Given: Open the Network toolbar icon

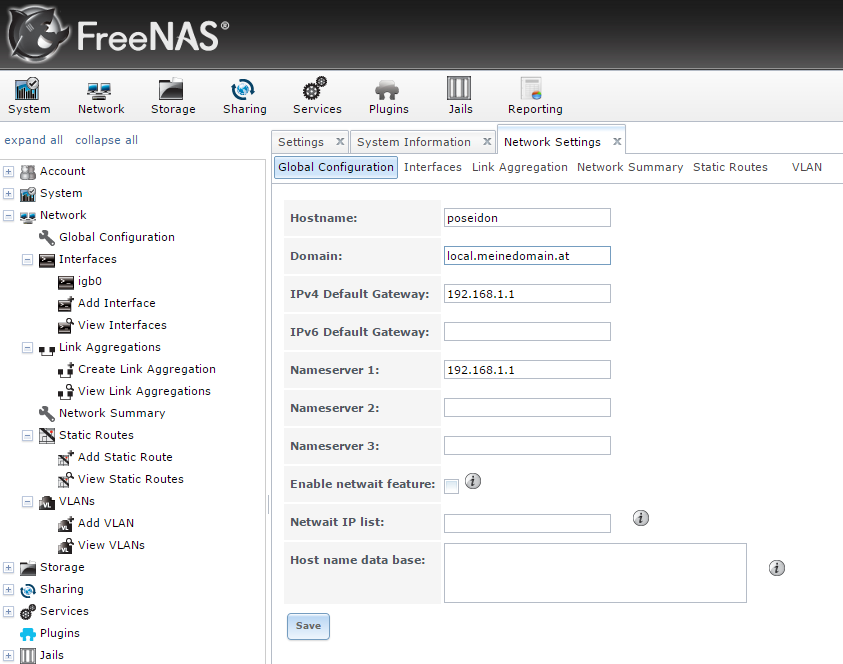Looking at the screenshot, I should [x=99, y=90].
